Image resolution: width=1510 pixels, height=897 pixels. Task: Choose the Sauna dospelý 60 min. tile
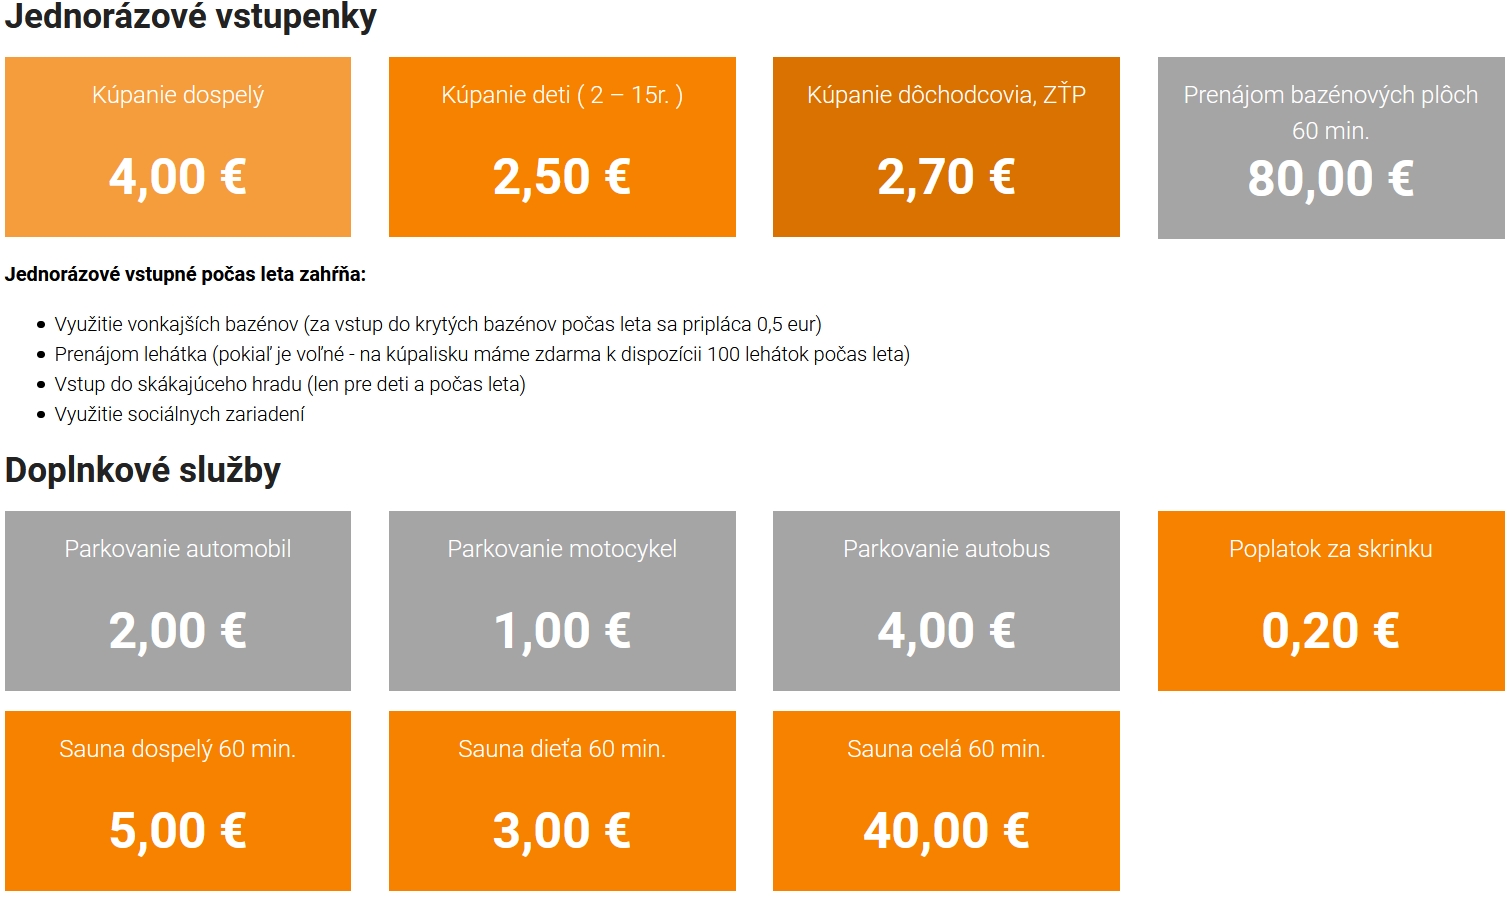[178, 801]
